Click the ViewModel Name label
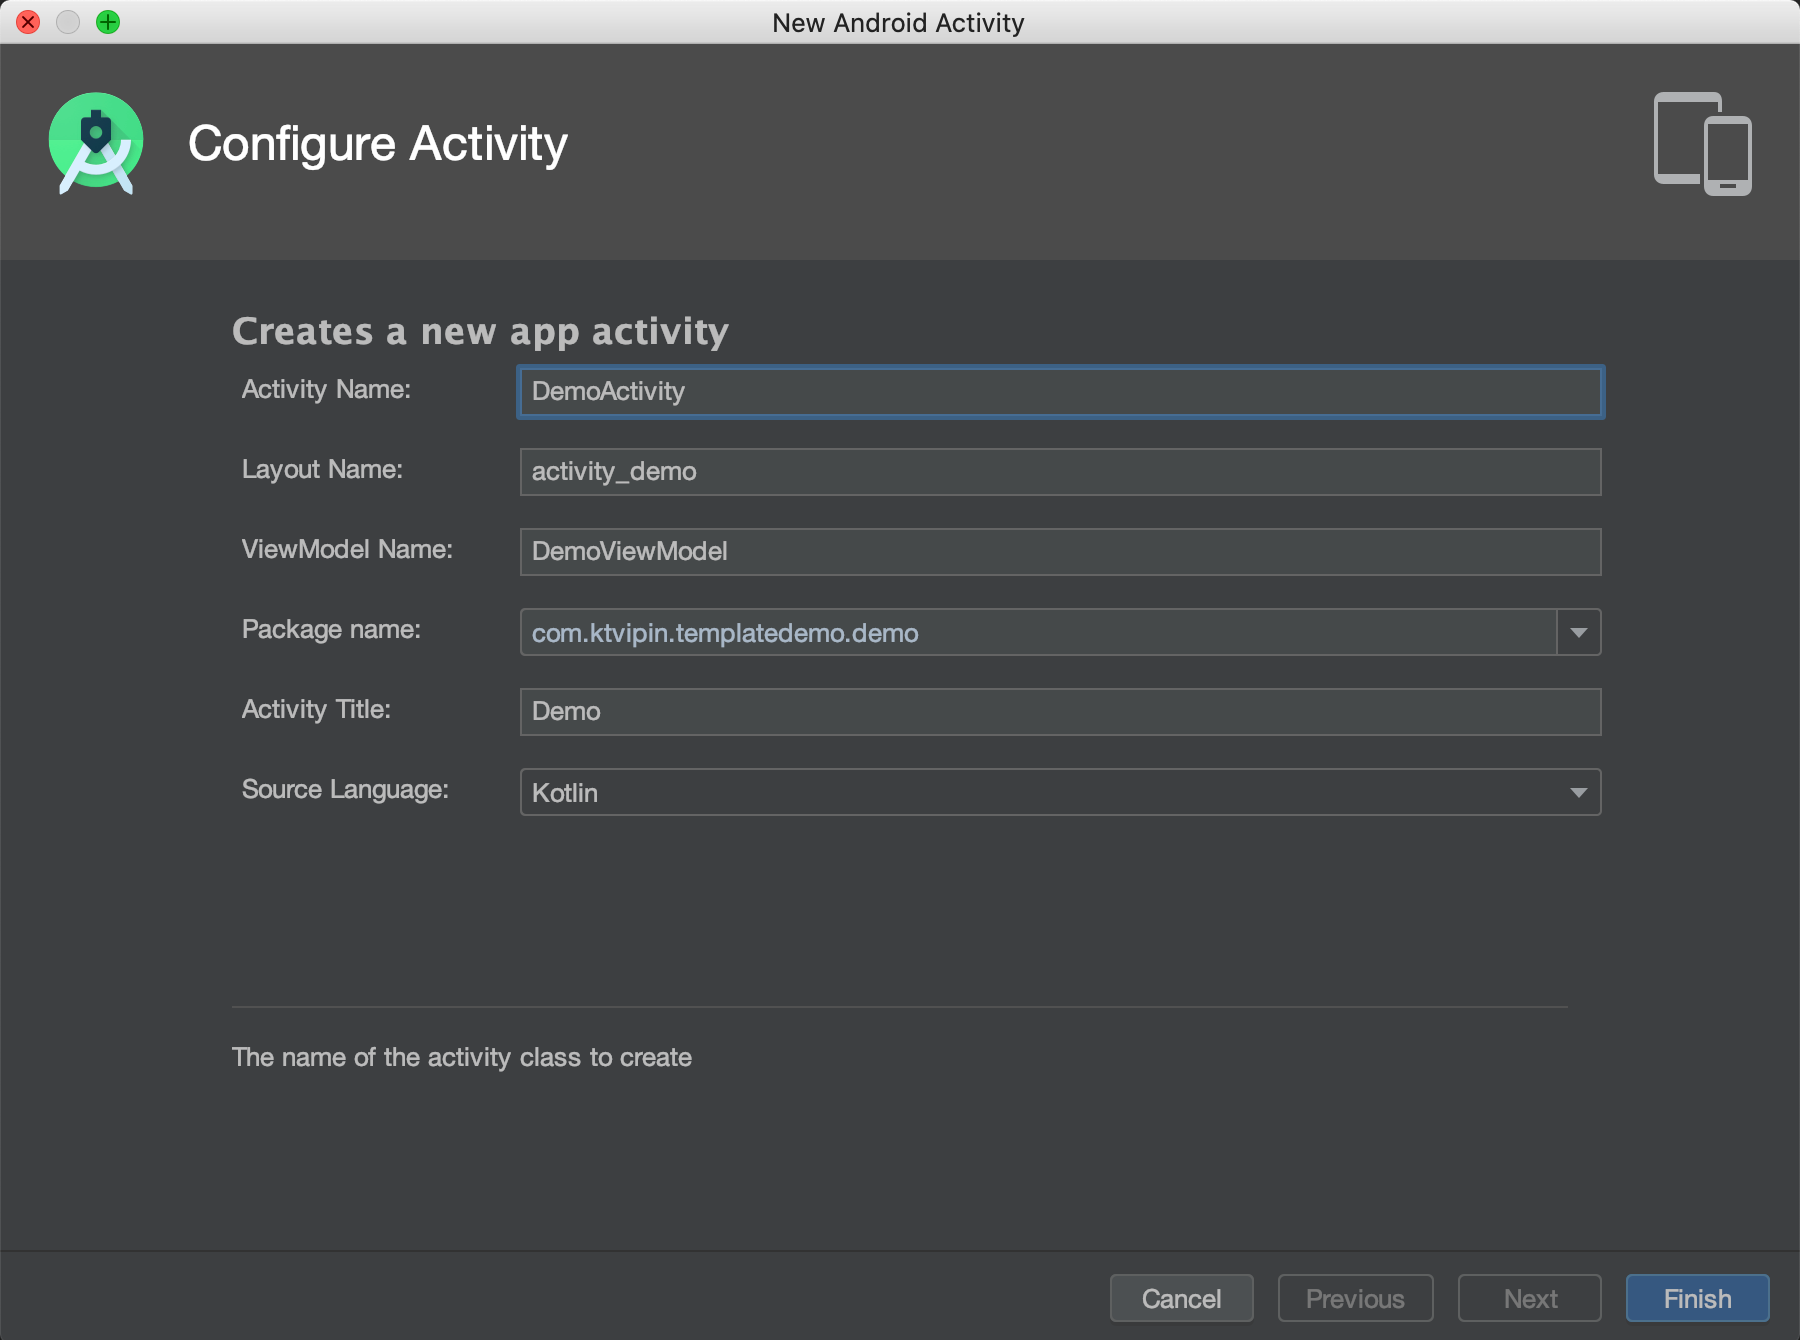Screen dimensions: 1800x1340 coord(347,549)
